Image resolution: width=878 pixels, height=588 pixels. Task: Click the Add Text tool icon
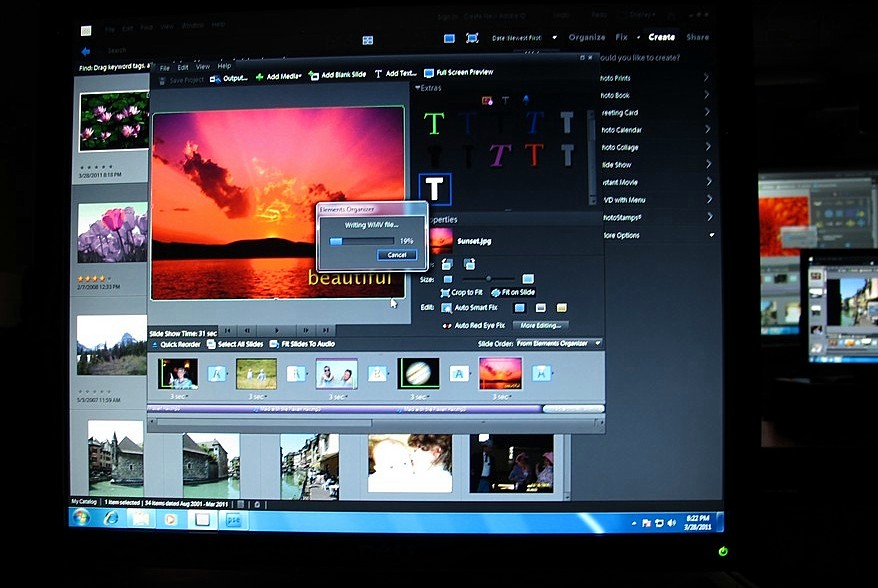[379, 75]
